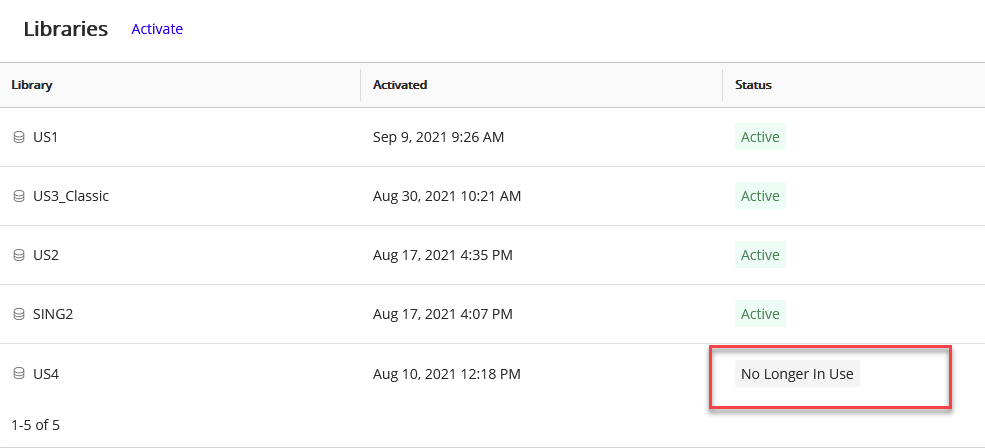Select the SING2 library name
Viewport: 985px width, 448px height.
[53, 314]
